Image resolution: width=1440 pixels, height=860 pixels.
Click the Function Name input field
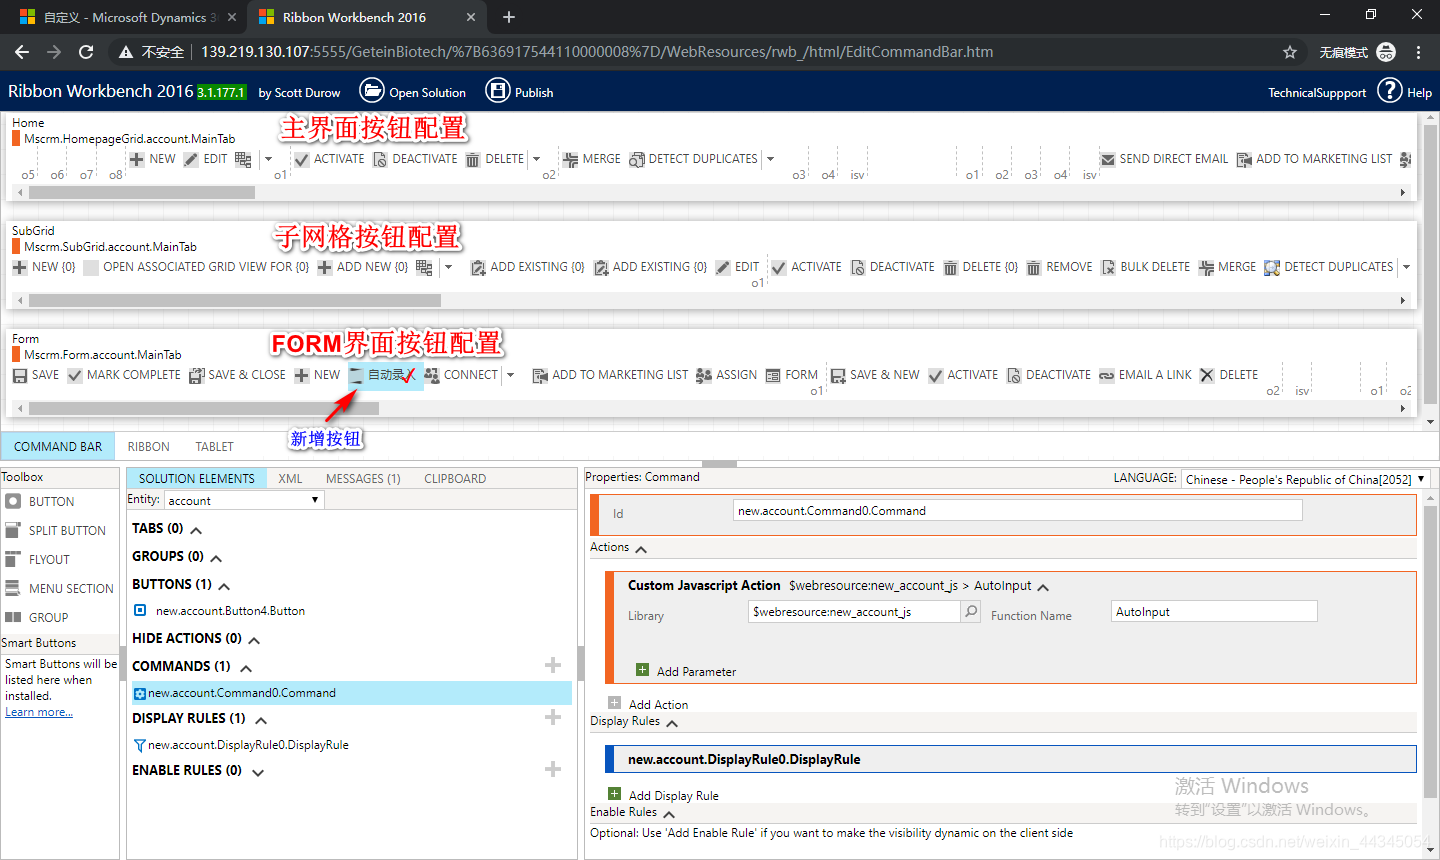[x=1215, y=611]
